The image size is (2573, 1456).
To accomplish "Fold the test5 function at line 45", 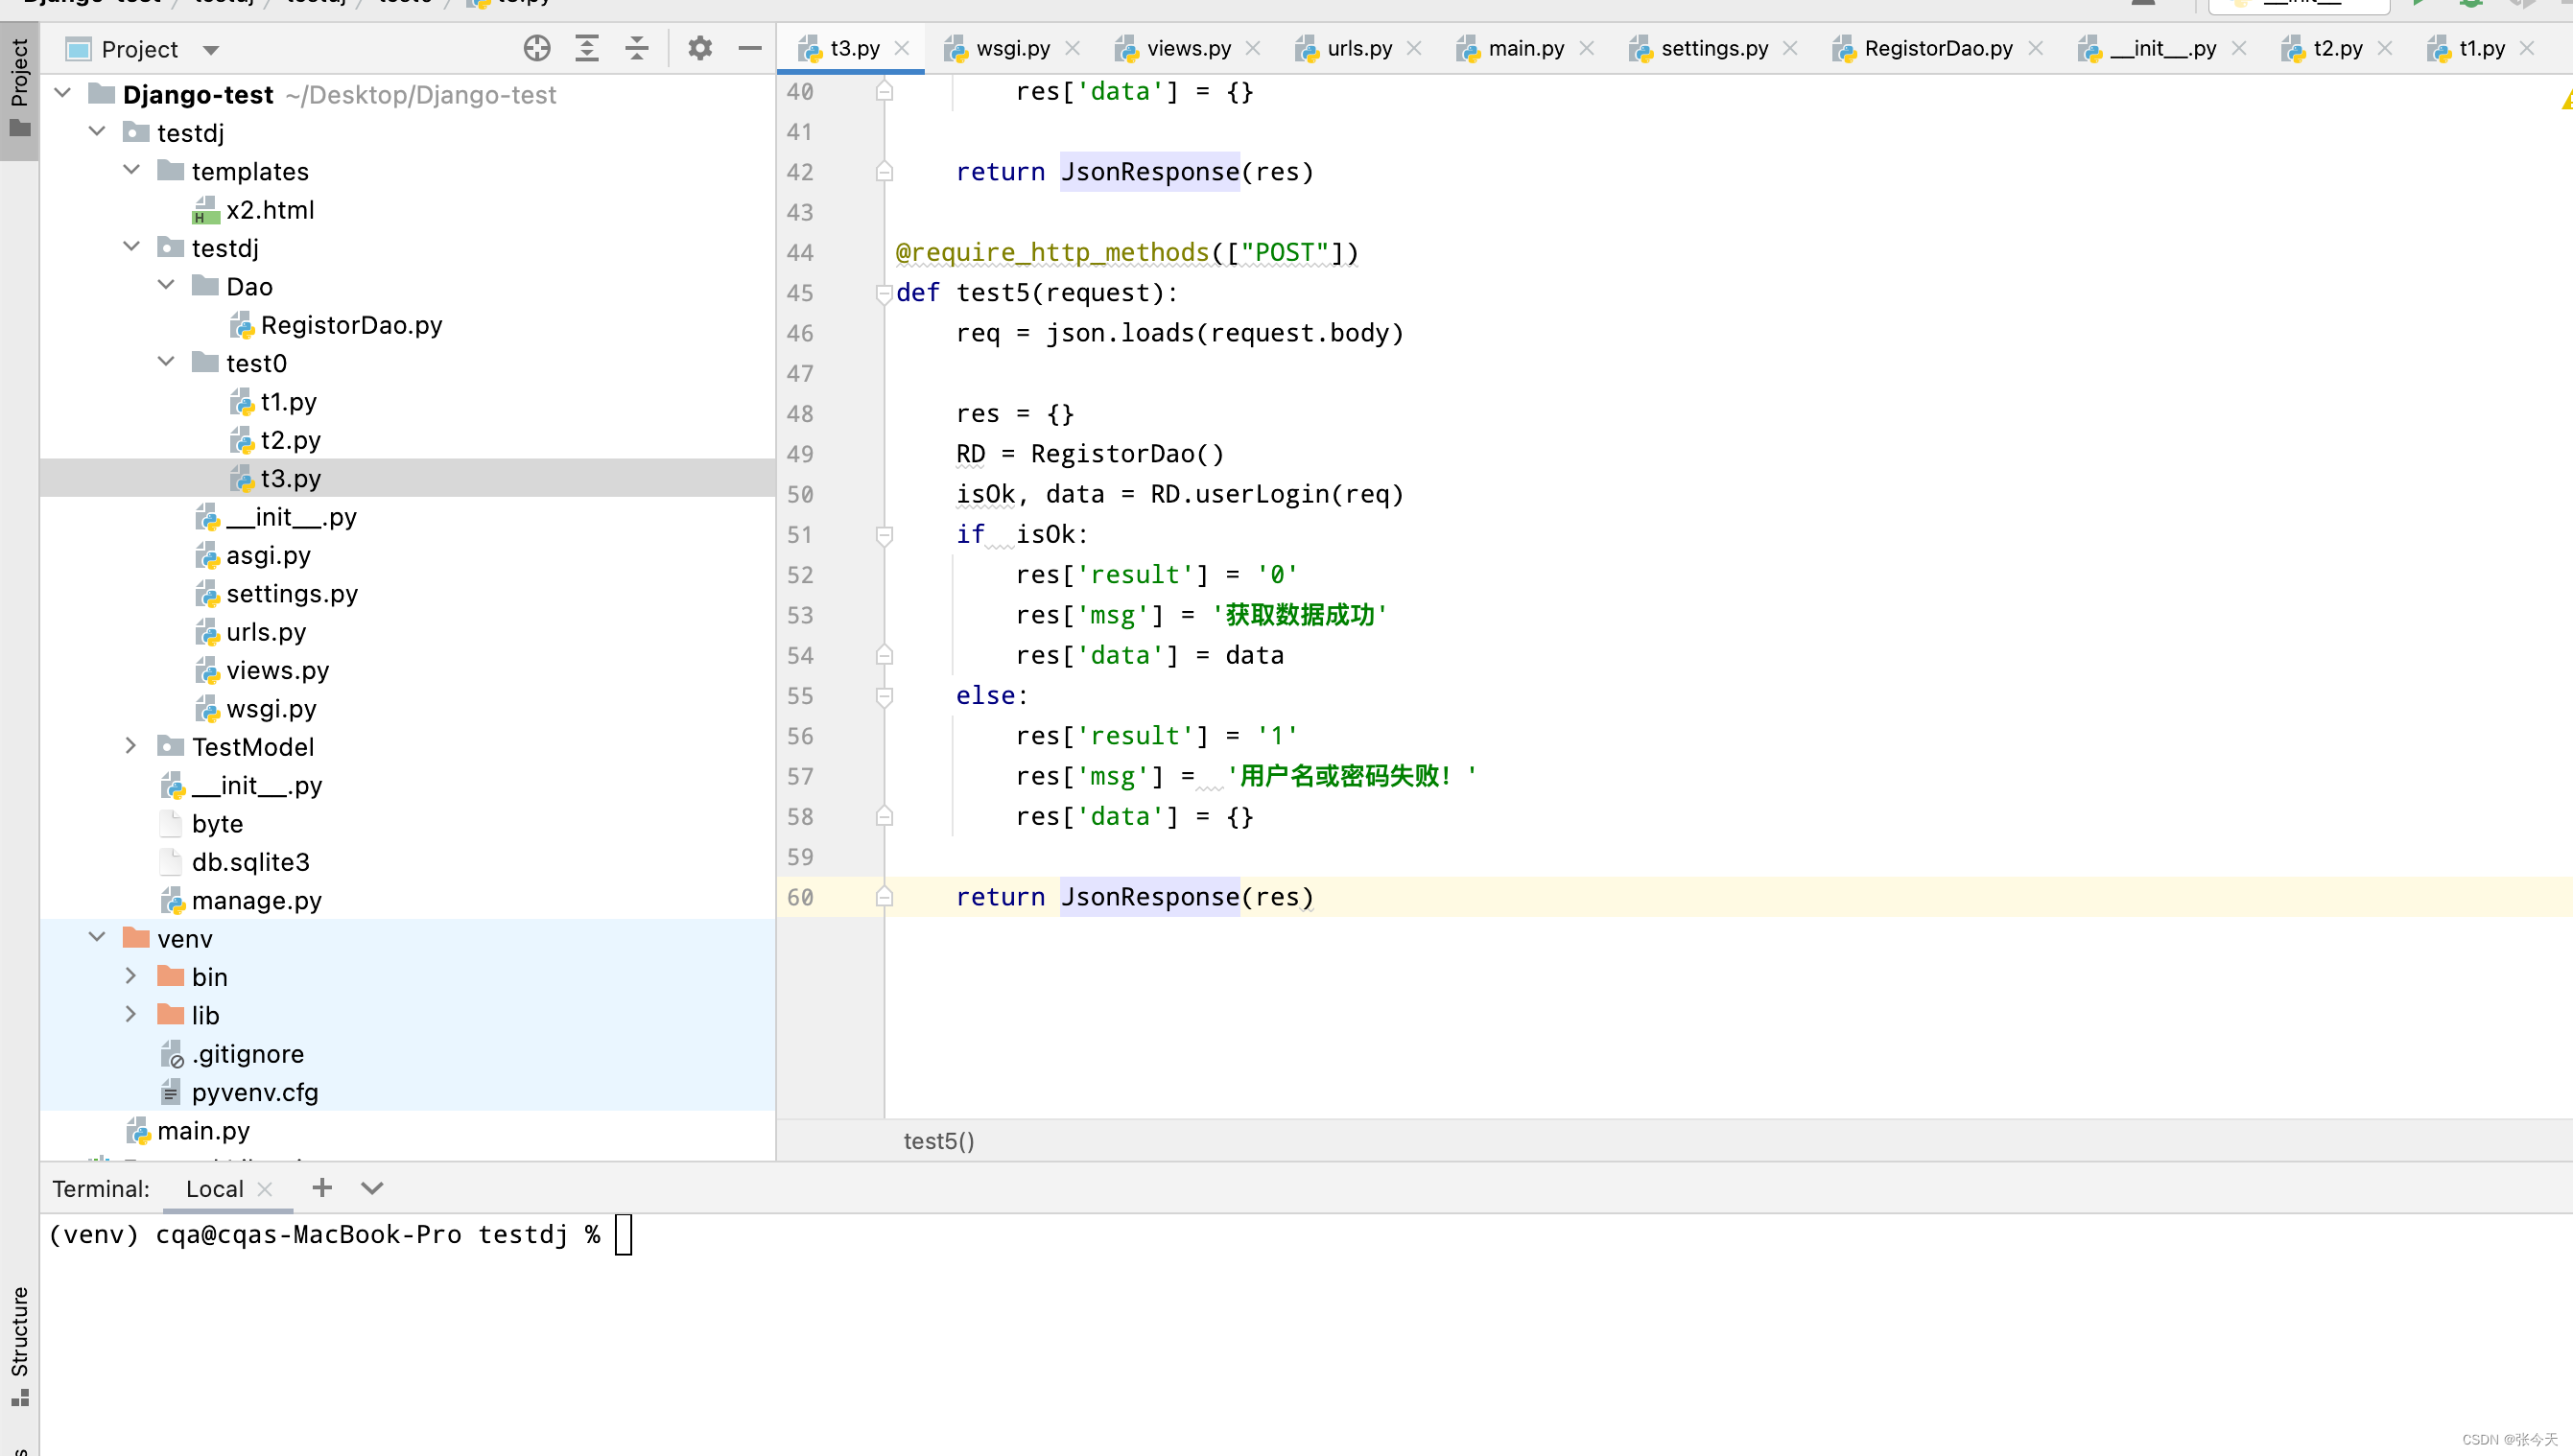I will (884, 293).
